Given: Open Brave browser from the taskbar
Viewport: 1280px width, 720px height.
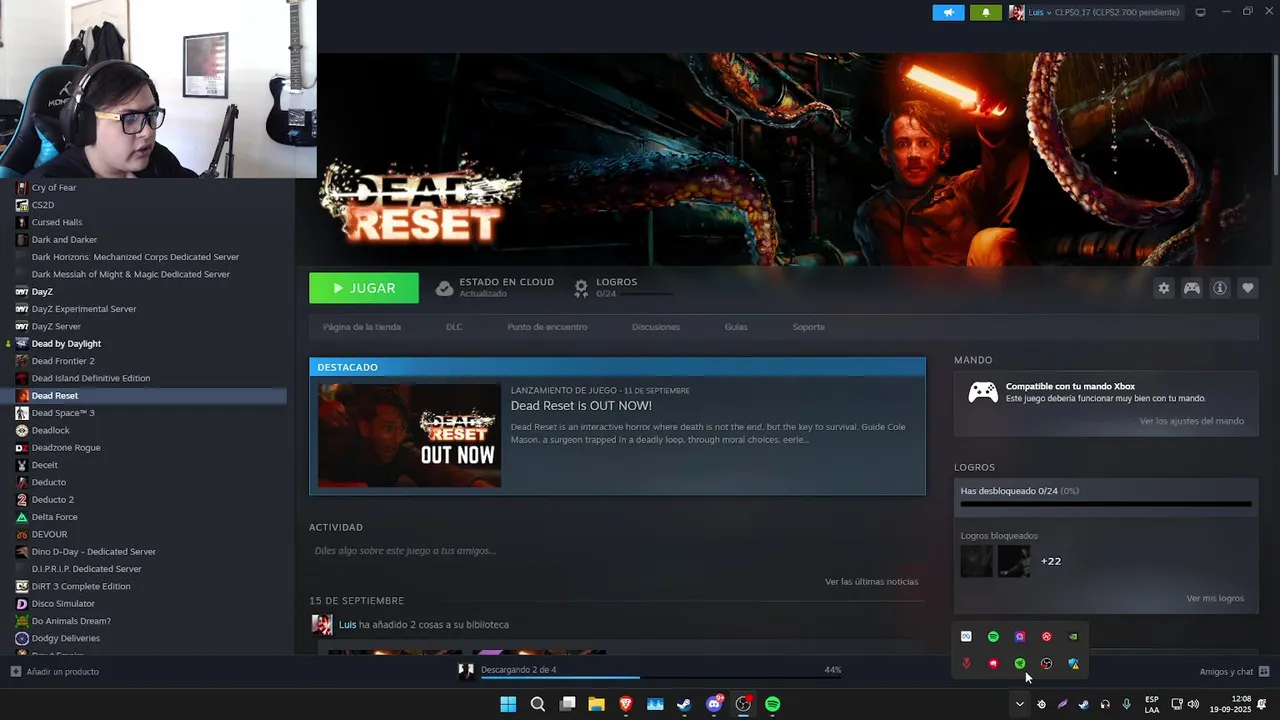Looking at the screenshot, I should point(626,704).
